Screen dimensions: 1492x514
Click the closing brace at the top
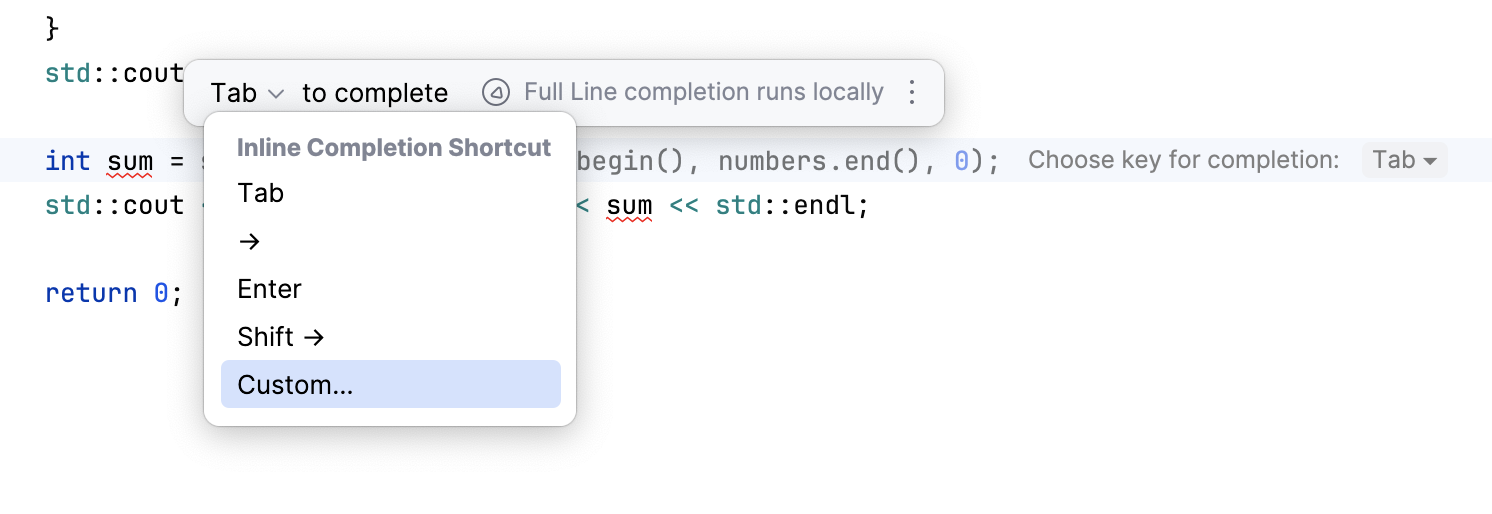53,28
